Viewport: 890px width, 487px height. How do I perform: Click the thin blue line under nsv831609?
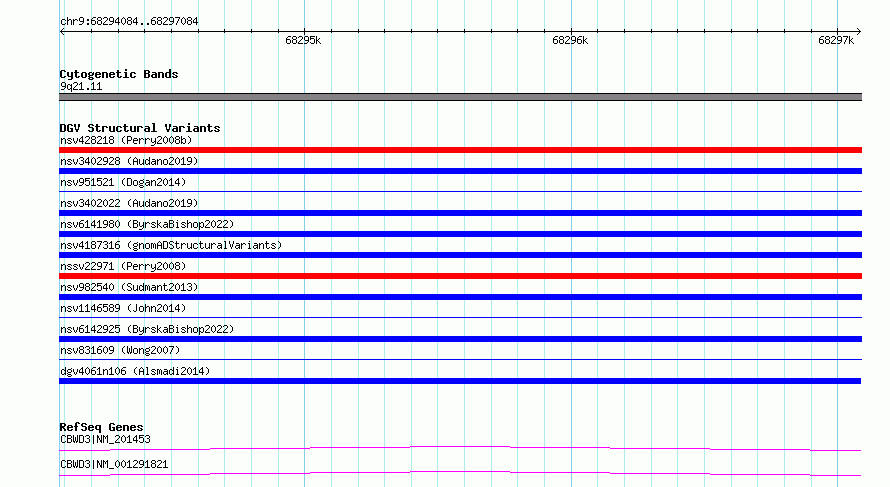pos(460,360)
